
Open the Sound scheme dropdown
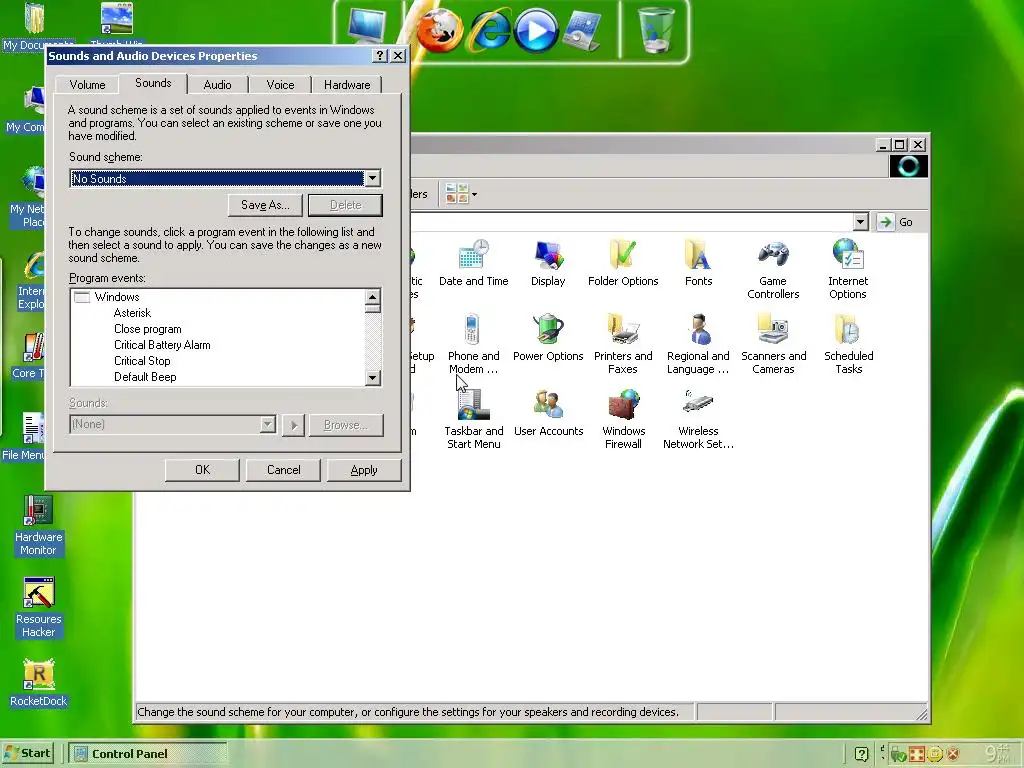click(x=372, y=178)
